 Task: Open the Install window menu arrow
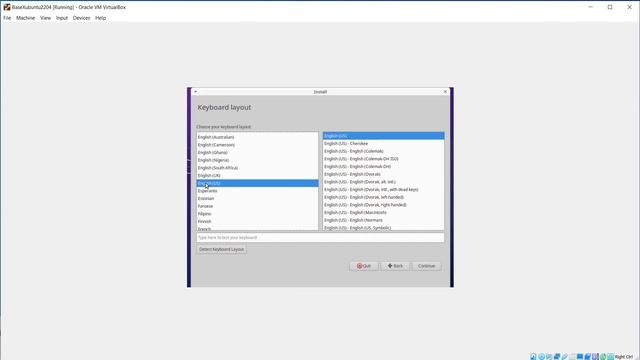pos(196,92)
